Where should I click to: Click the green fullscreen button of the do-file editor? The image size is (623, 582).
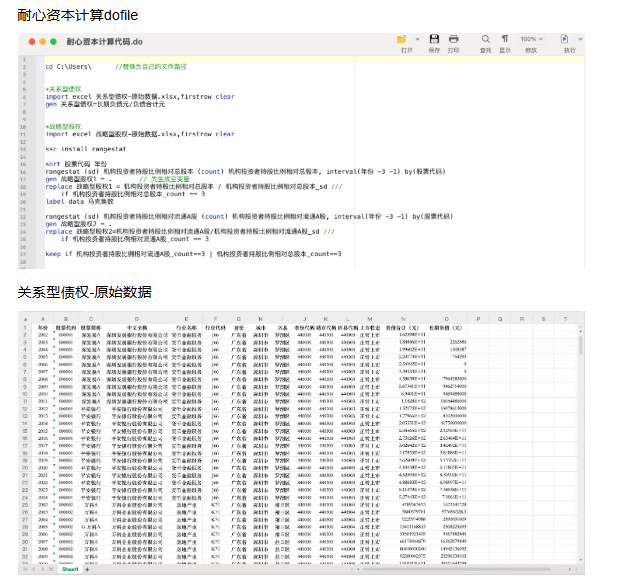[53, 41]
